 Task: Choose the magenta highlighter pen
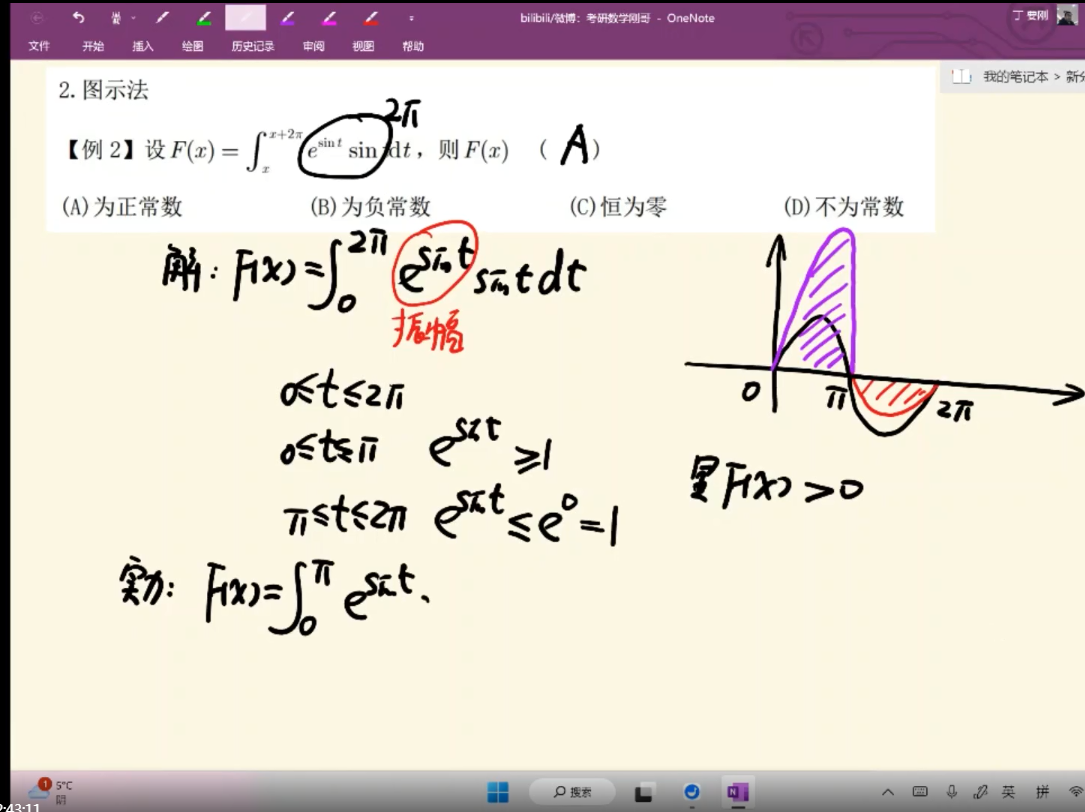click(x=329, y=18)
